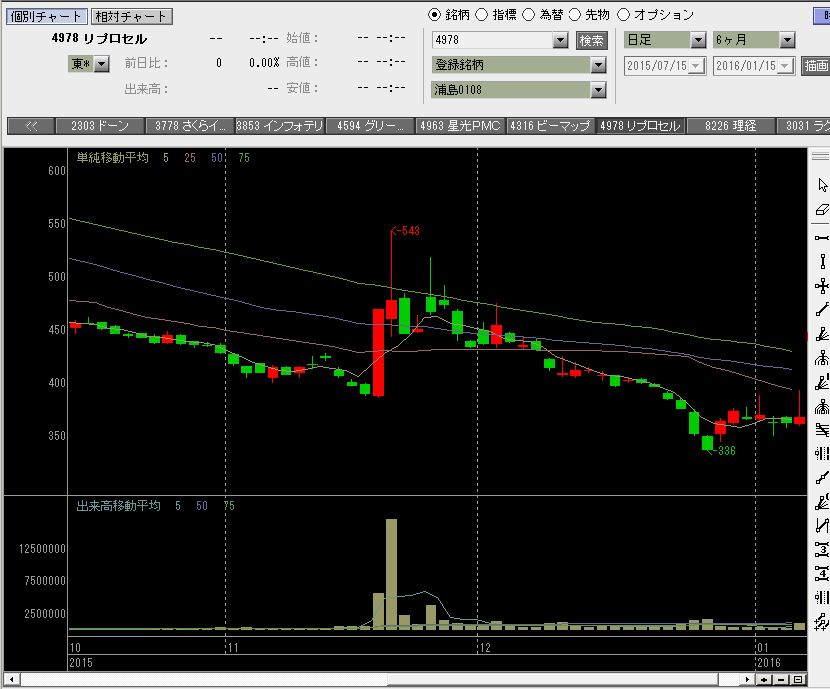This screenshot has width=830, height=689.
Task: Select the 3-point measurement tool
Action: (x=822, y=549)
